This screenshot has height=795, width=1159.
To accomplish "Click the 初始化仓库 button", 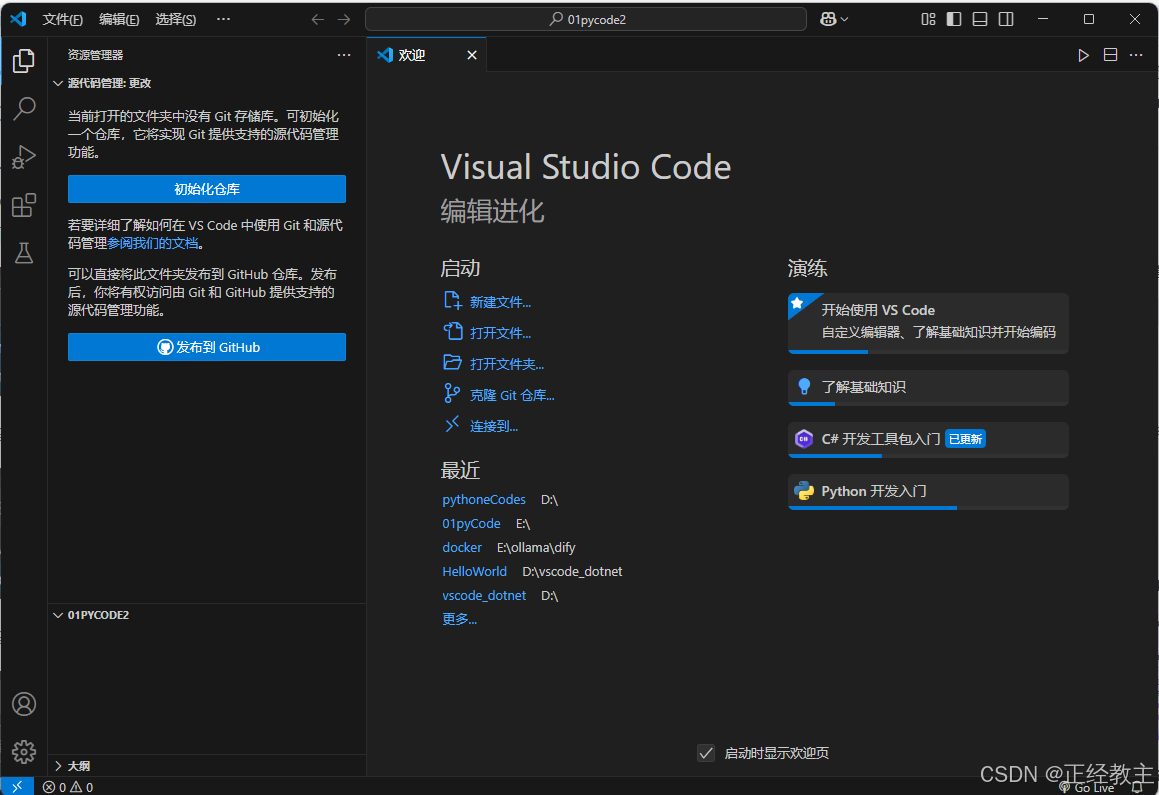I will pos(207,189).
